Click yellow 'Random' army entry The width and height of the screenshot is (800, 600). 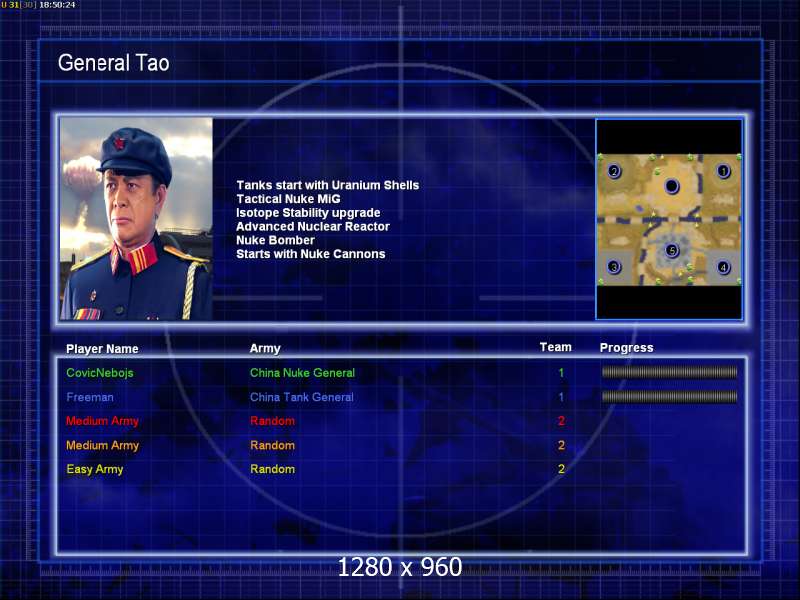point(272,469)
